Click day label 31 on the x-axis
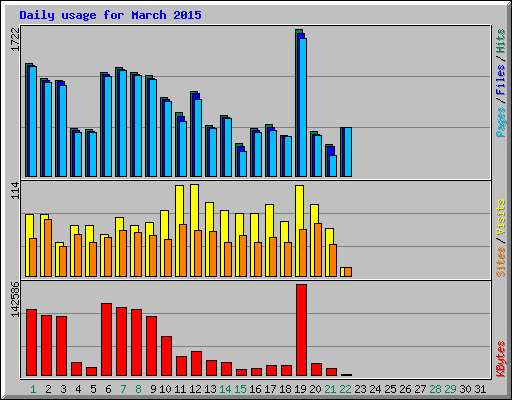 click(x=480, y=389)
